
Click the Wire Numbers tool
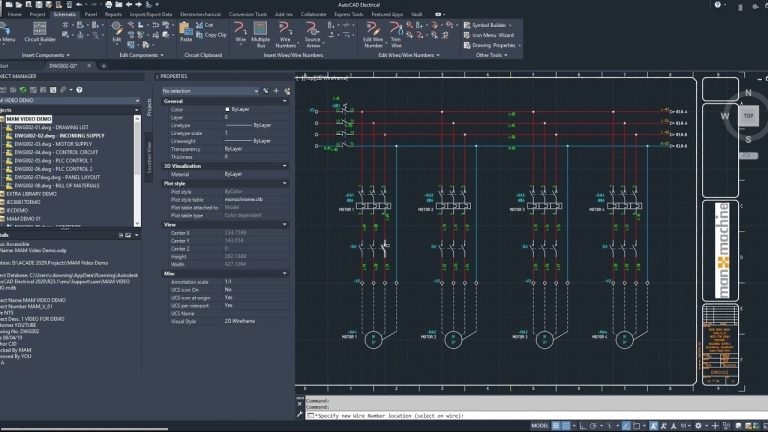[285, 34]
